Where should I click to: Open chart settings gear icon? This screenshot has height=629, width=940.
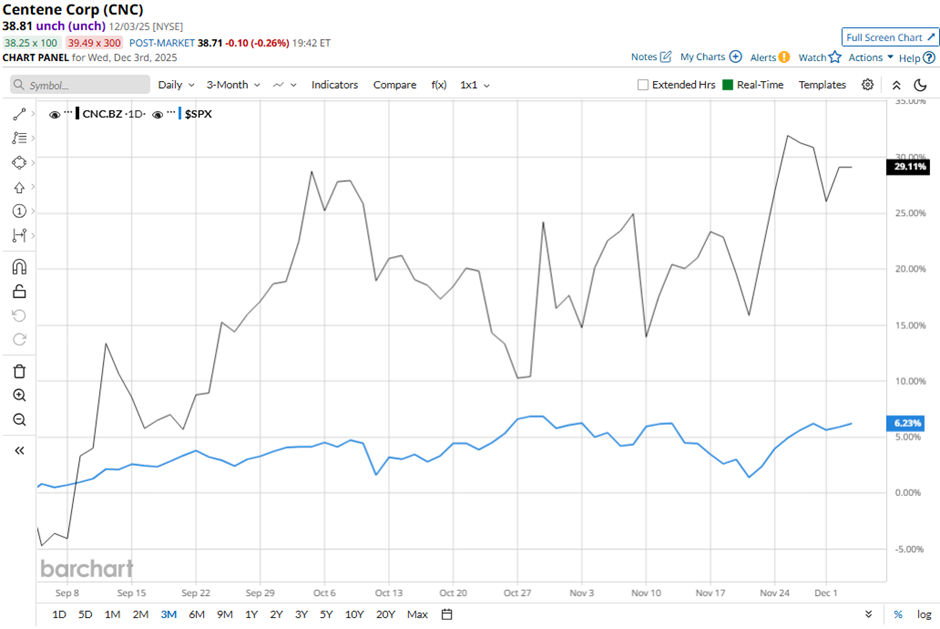(x=867, y=85)
